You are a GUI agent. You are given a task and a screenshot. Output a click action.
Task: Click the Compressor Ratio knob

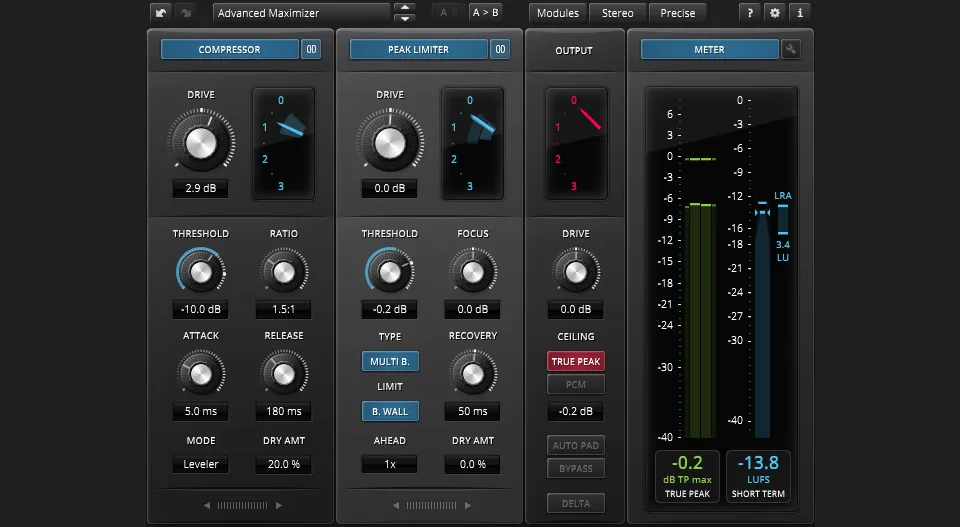click(x=283, y=272)
